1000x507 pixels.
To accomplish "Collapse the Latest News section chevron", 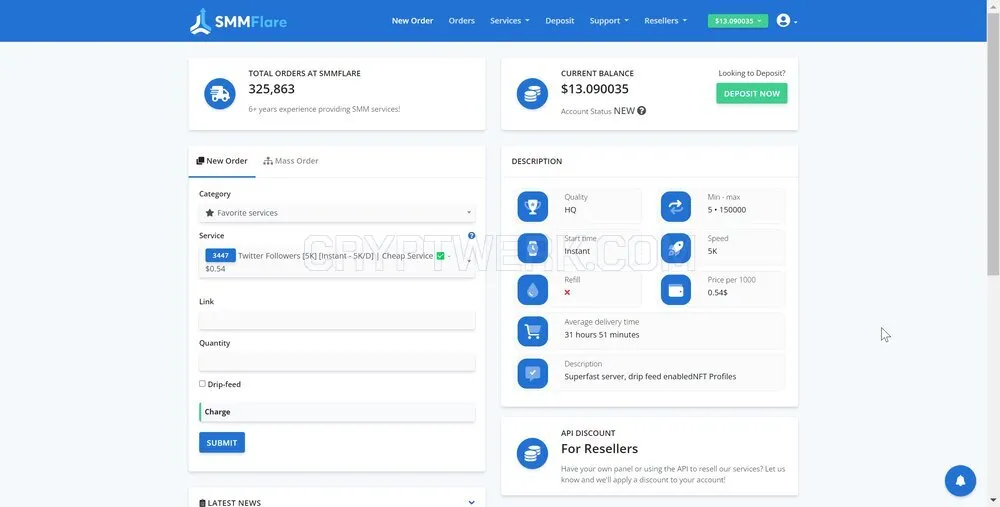I will point(471,503).
